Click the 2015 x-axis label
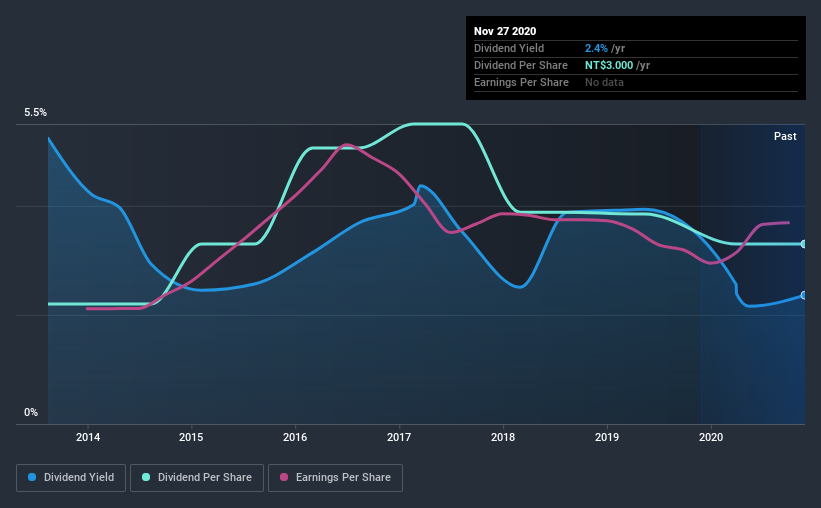The width and height of the screenshot is (821, 508). pyautogui.click(x=191, y=437)
